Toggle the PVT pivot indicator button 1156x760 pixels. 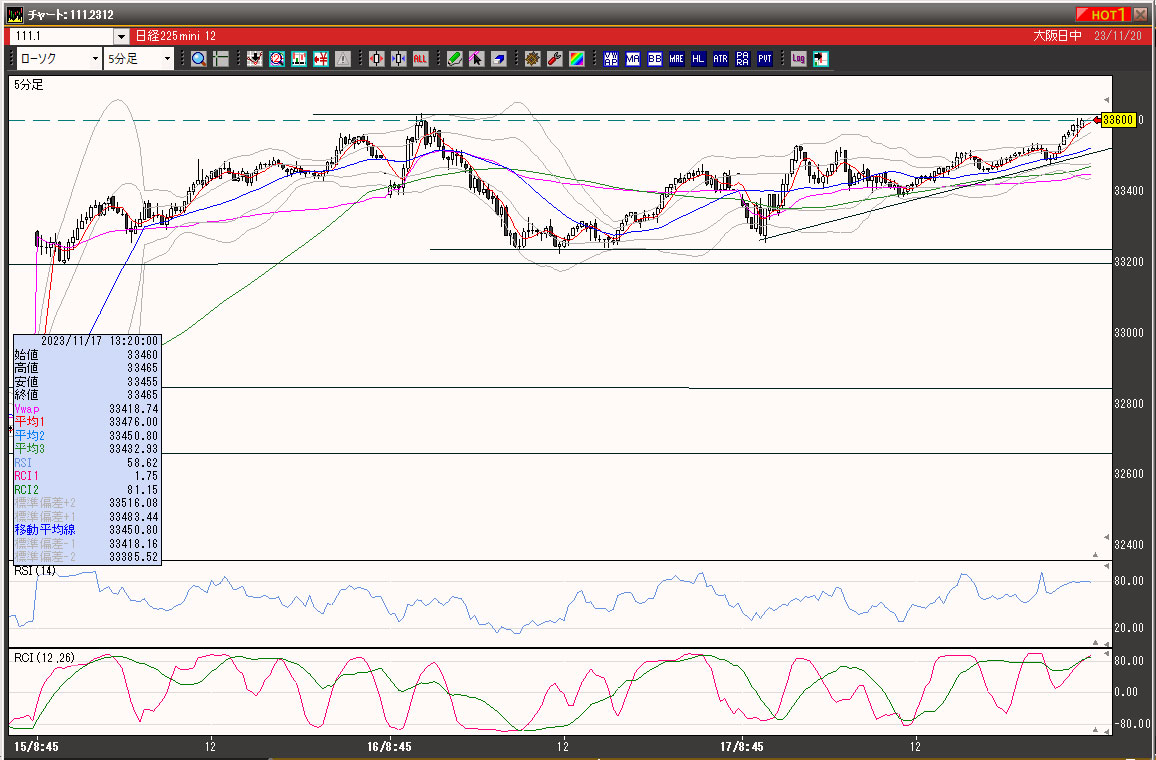(765, 59)
